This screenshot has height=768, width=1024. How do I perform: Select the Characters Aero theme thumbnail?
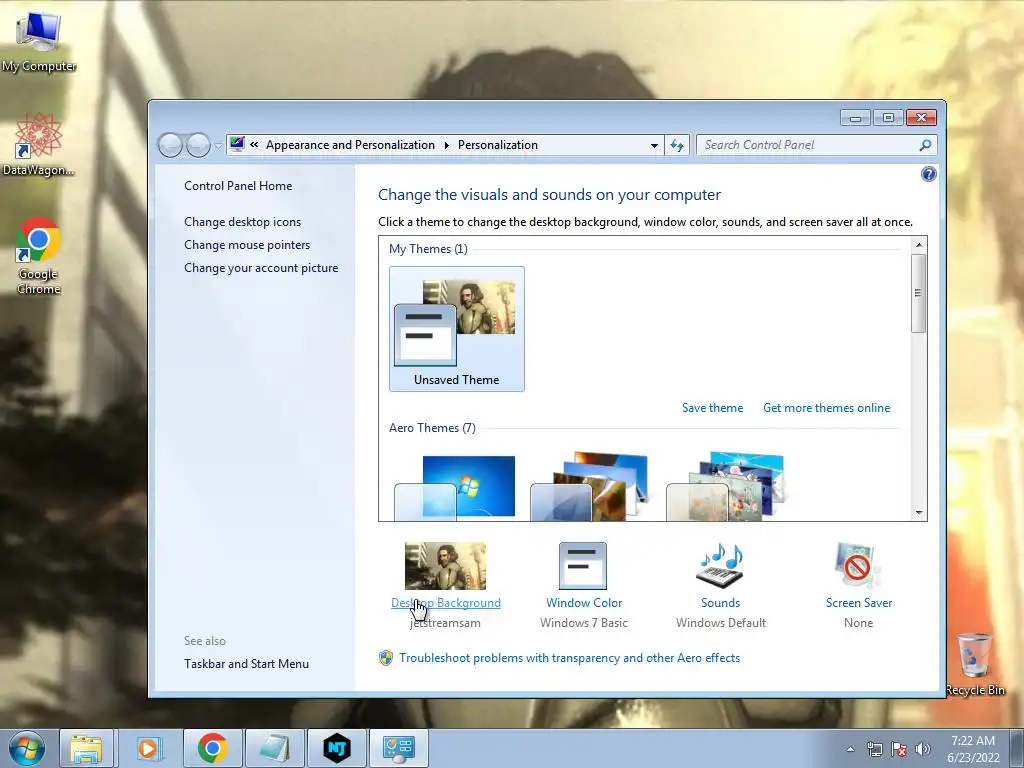click(x=726, y=487)
